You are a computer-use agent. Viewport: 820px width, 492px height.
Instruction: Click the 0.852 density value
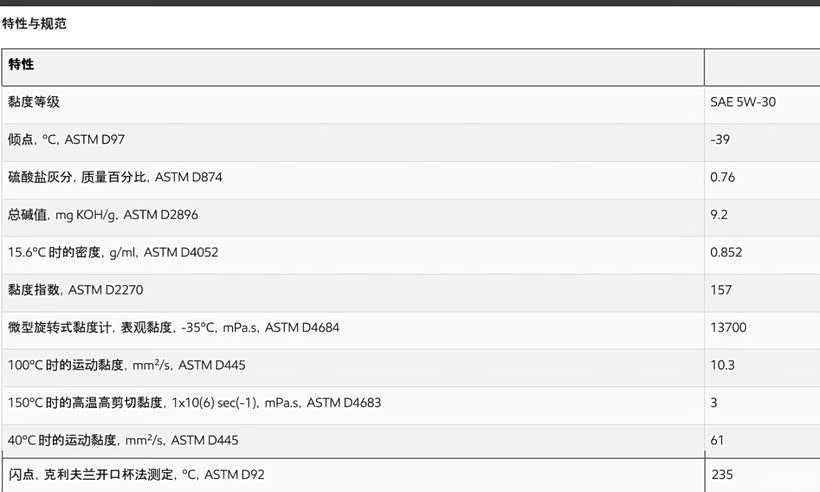pos(726,252)
